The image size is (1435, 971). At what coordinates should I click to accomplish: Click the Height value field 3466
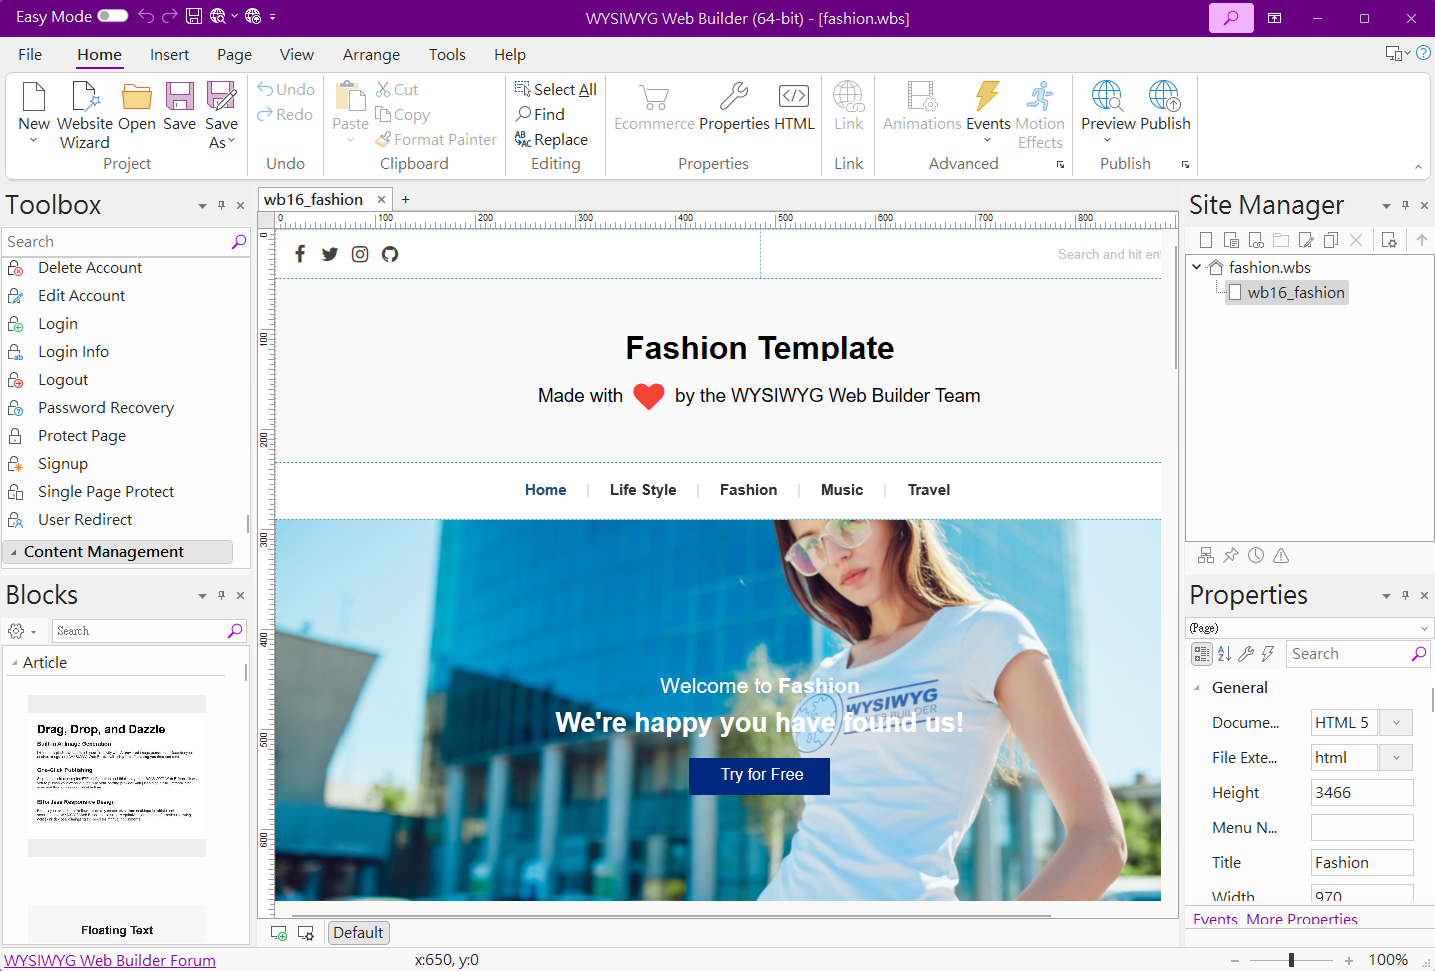pos(1362,792)
